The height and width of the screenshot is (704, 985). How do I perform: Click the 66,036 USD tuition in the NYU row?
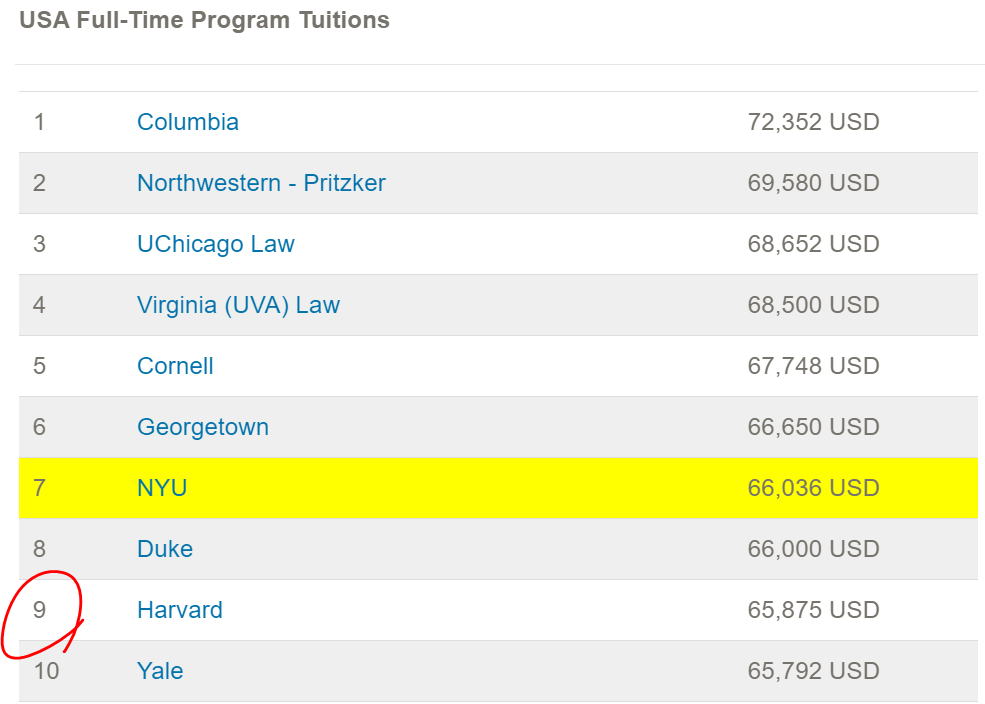click(x=813, y=488)
